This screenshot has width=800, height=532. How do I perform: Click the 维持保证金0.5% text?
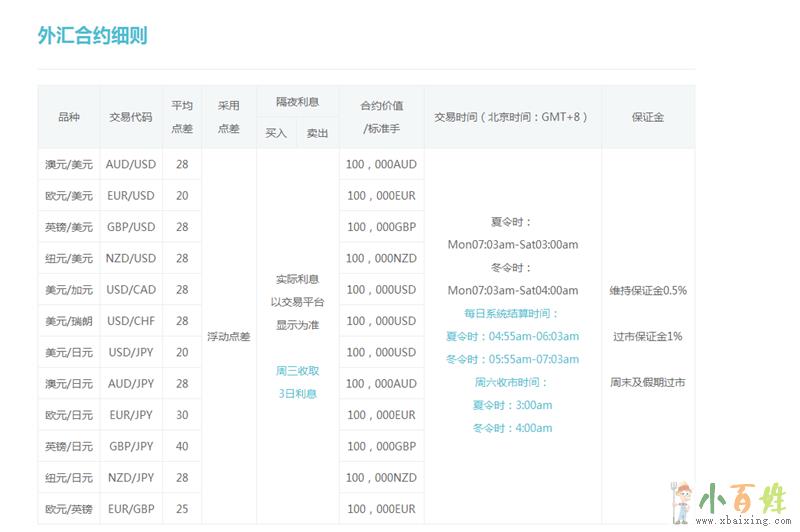(x=647, y=291)
